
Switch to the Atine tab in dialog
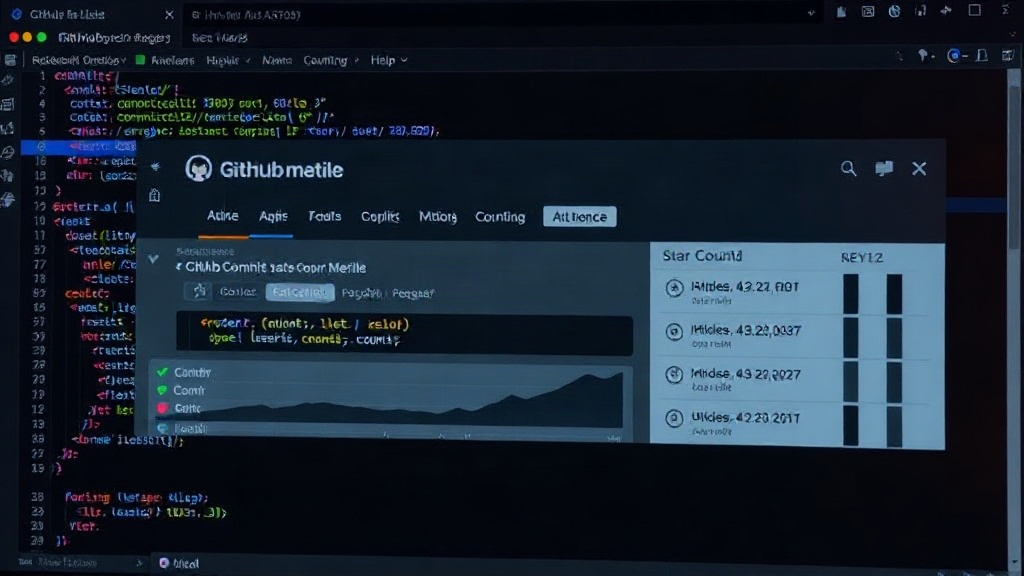tap(223, 216)
